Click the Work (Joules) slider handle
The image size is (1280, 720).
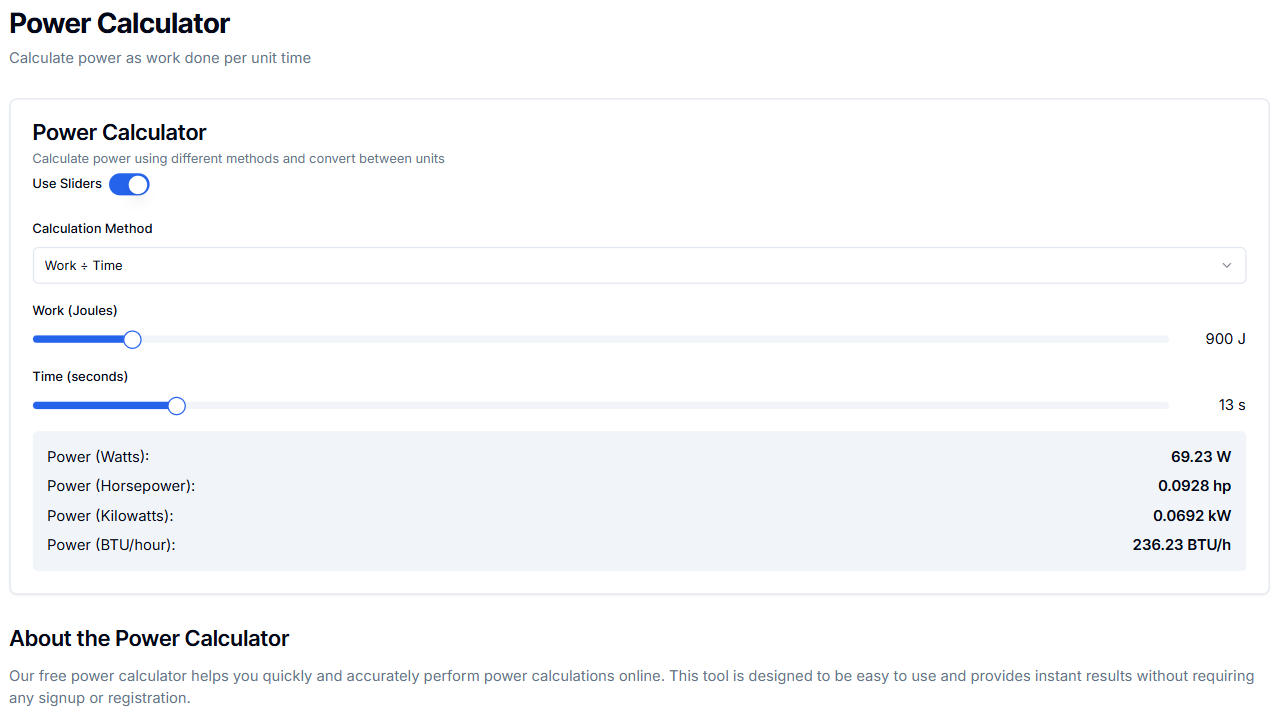click(132, 340)
